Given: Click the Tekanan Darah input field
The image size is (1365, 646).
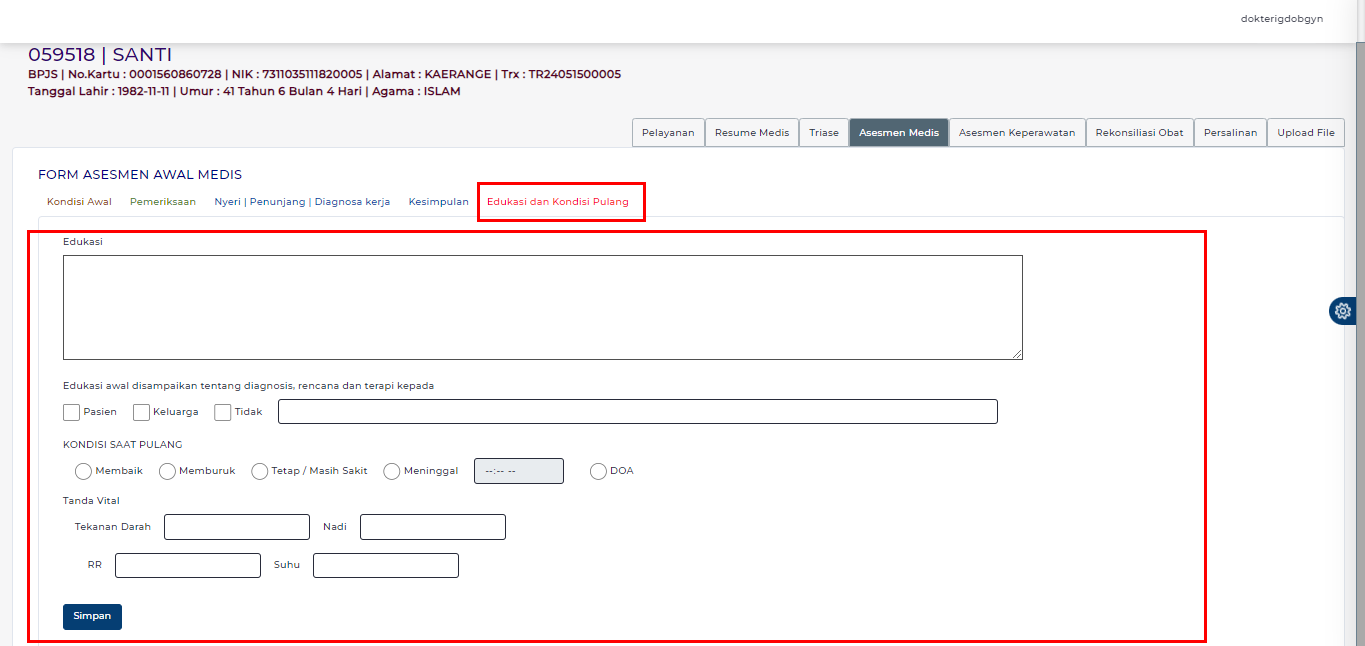Looking at the screenshot, I should pos(237,527).
